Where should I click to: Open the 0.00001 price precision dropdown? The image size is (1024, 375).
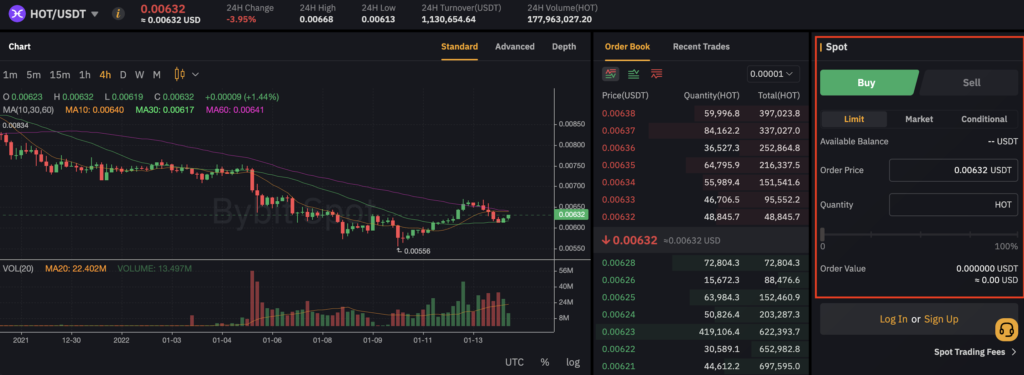pyautogui.click(x=773, y=74)
